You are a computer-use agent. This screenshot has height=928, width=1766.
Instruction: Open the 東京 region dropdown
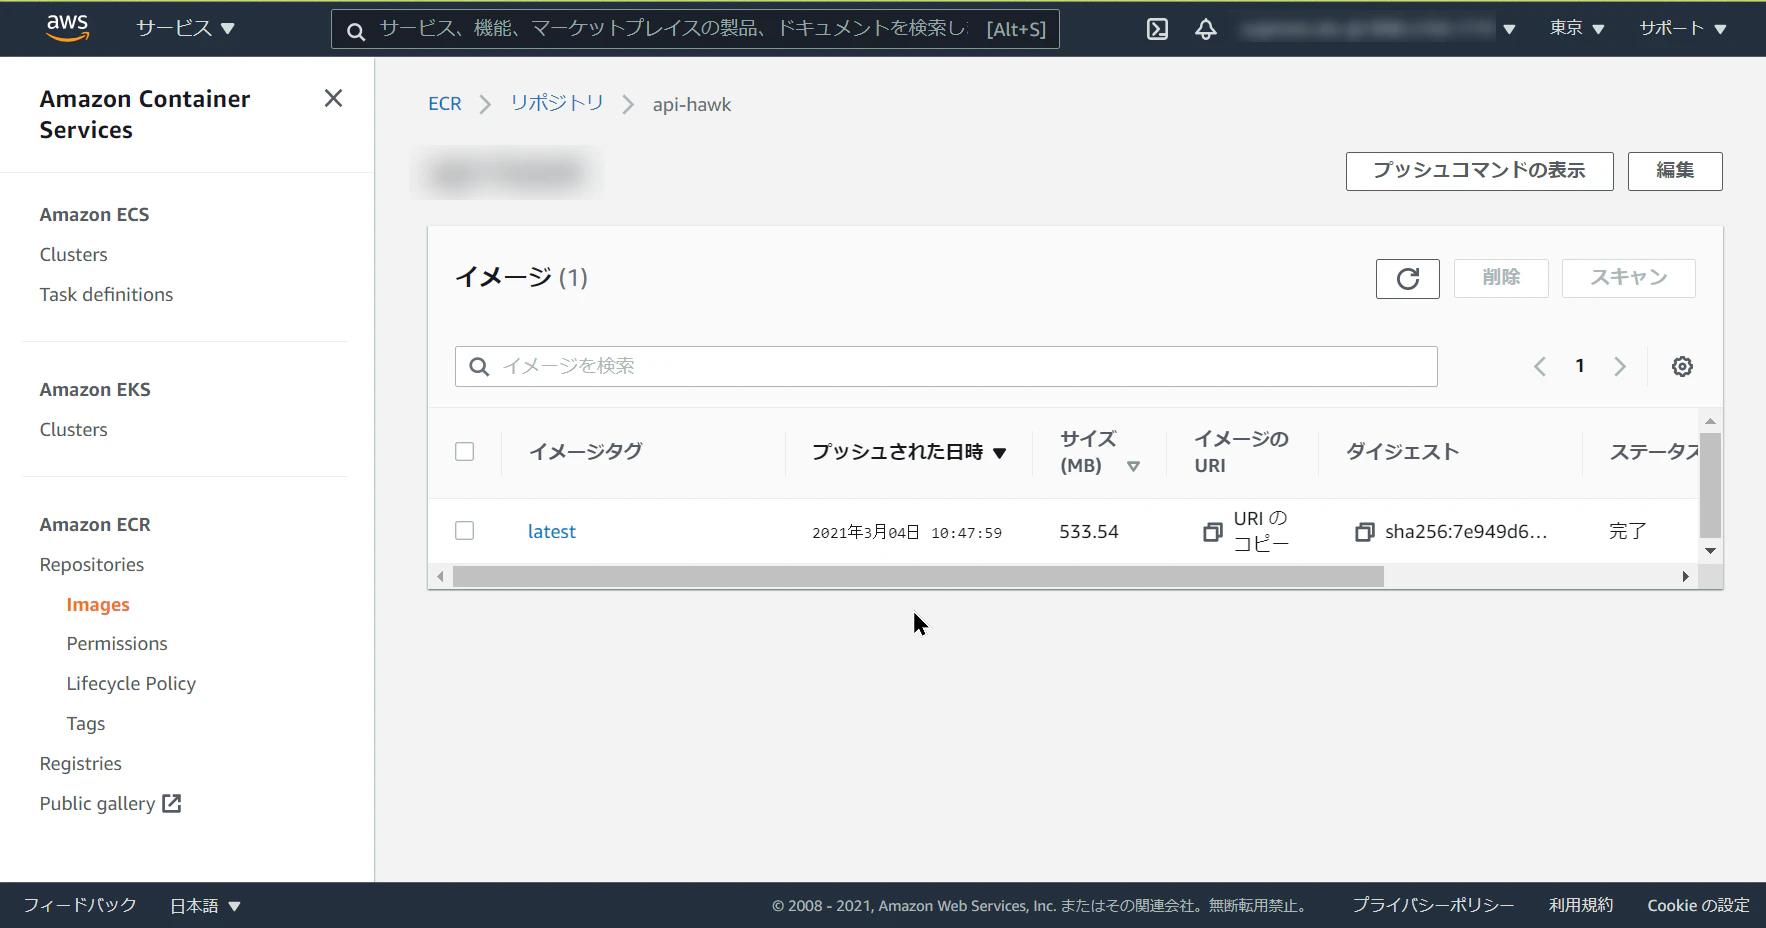point(1577,28)
